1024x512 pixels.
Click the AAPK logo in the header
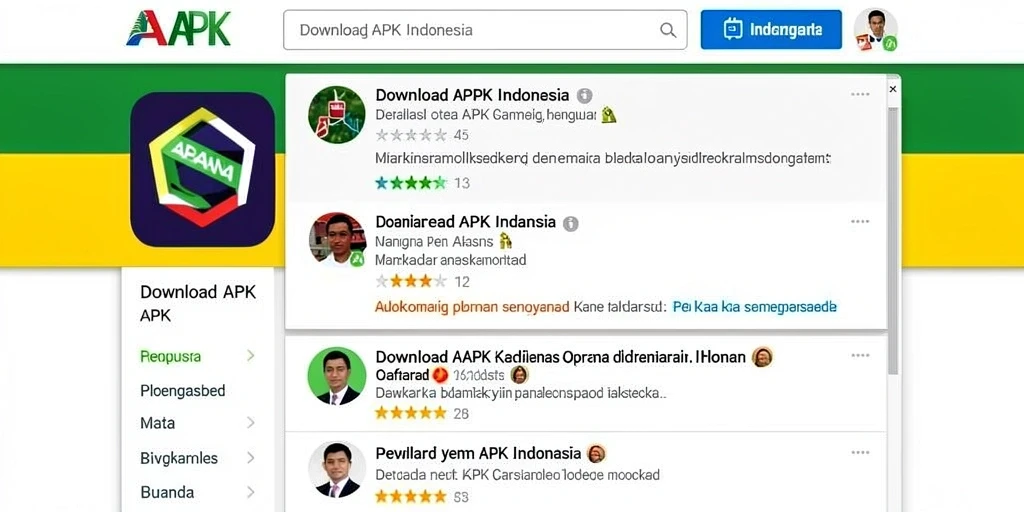(178, 29)
